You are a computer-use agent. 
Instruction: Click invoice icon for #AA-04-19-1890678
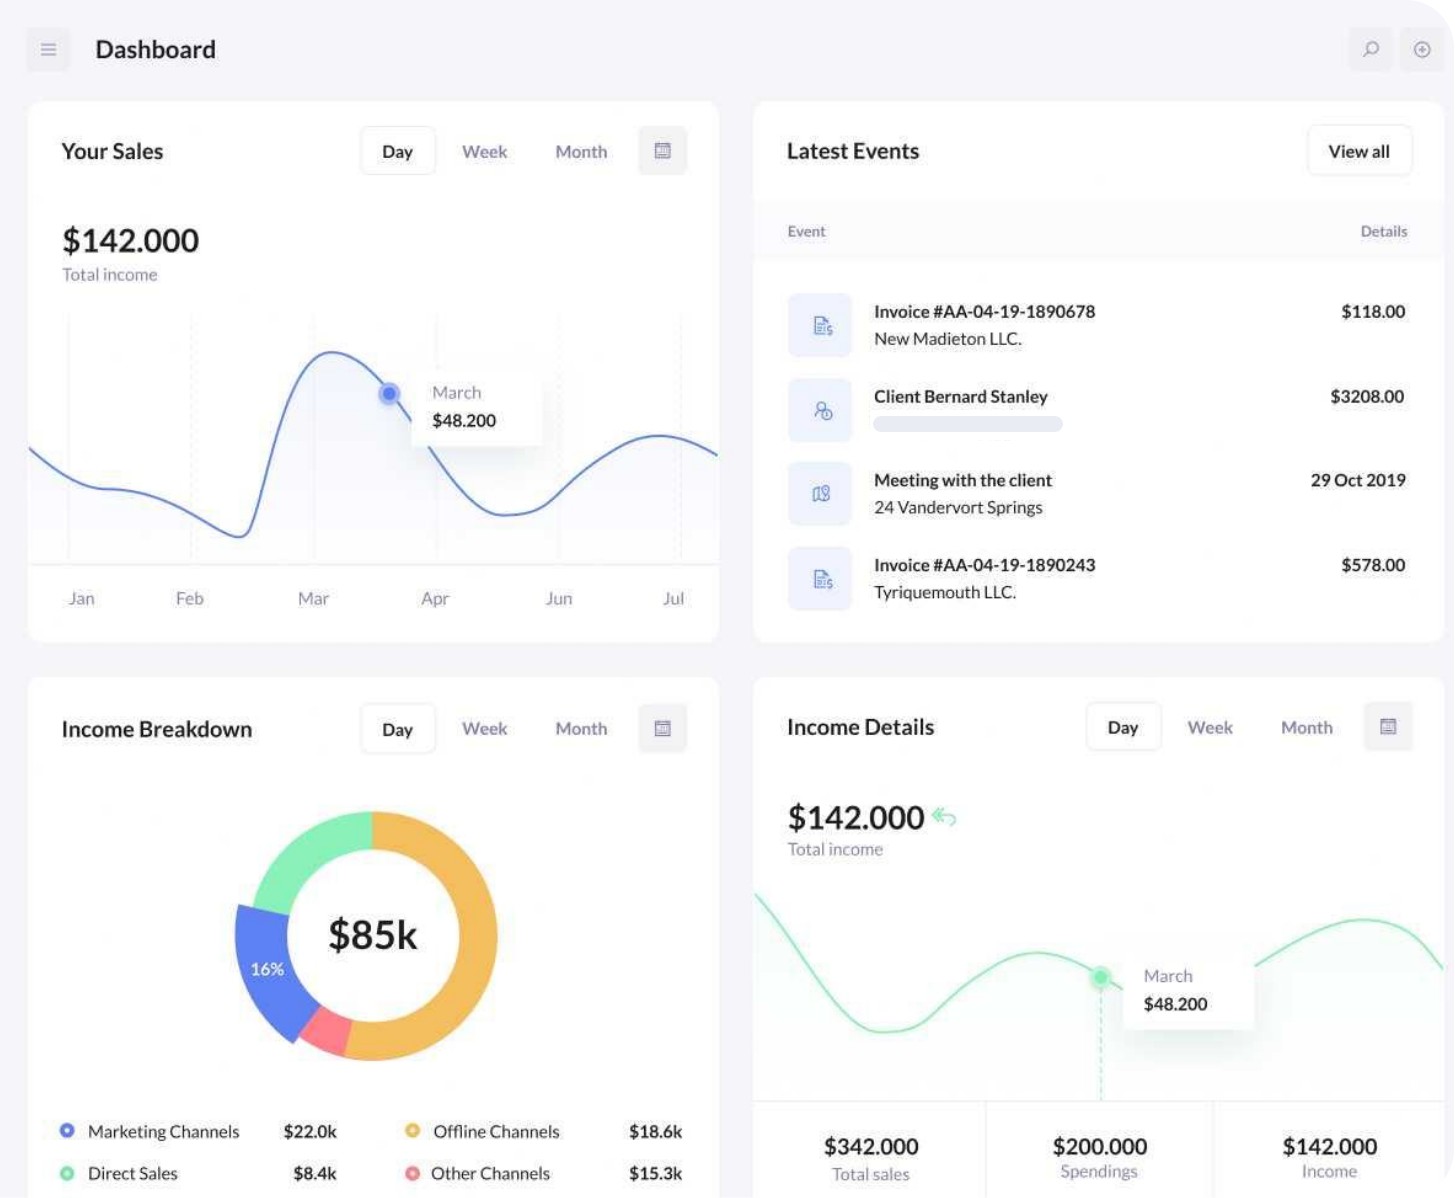coord(820,326)
